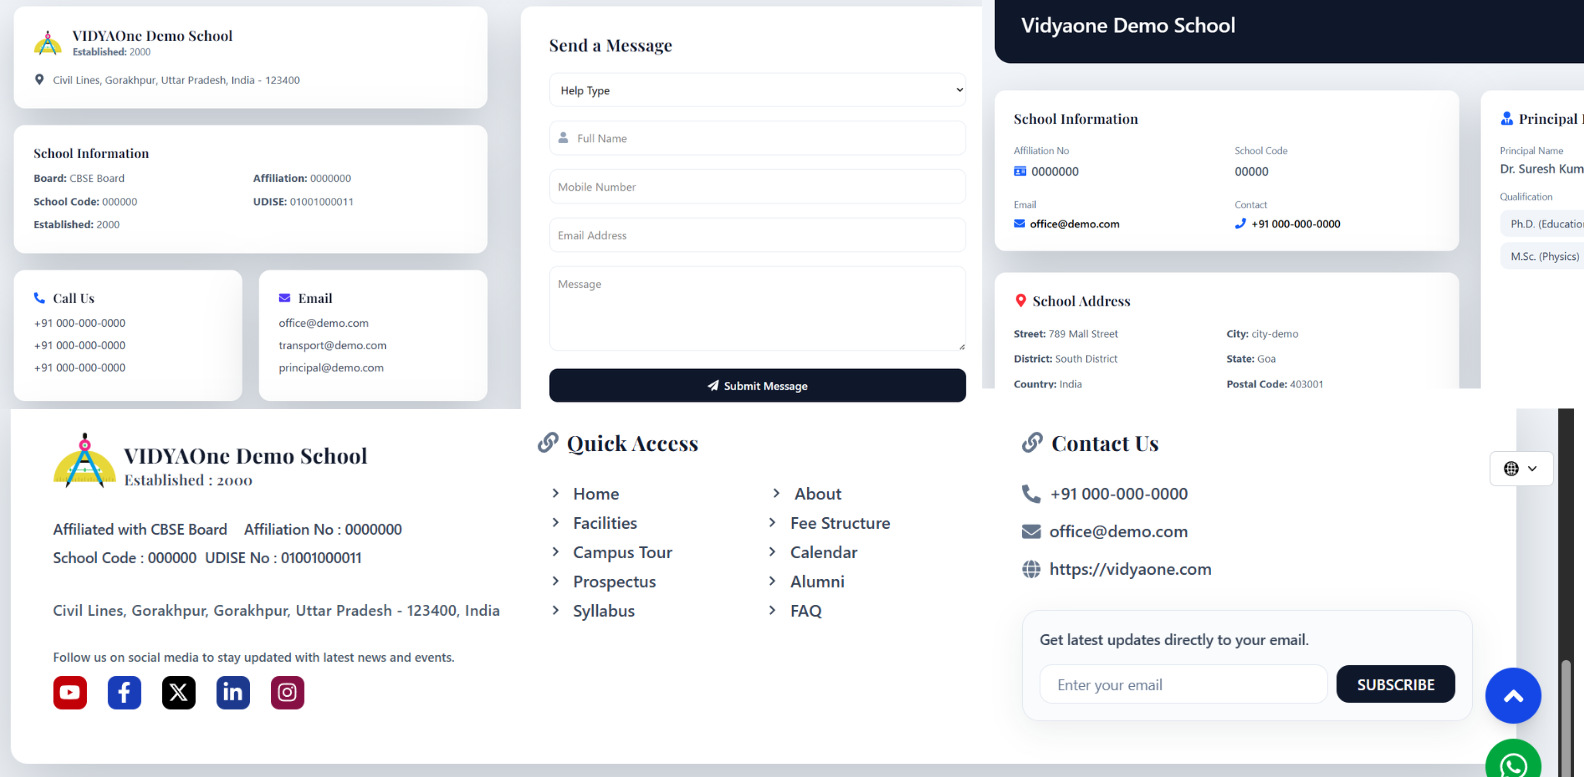The height and width of the screenshot is (777, 1584).
Task: Open the Home quick access link
Action: point(596,494)
